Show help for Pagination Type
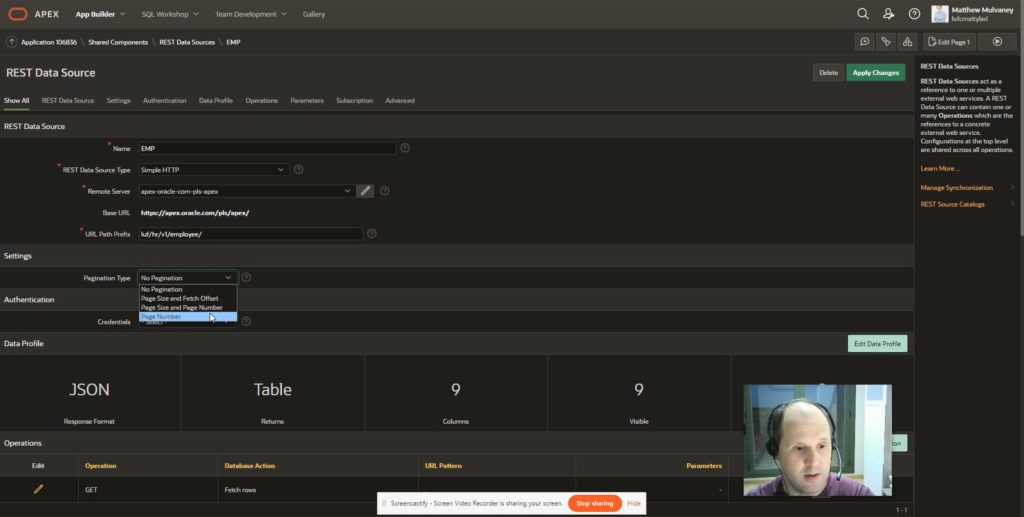The width and height of the screenshot is (1024, 517). click(x=246, y=277)
